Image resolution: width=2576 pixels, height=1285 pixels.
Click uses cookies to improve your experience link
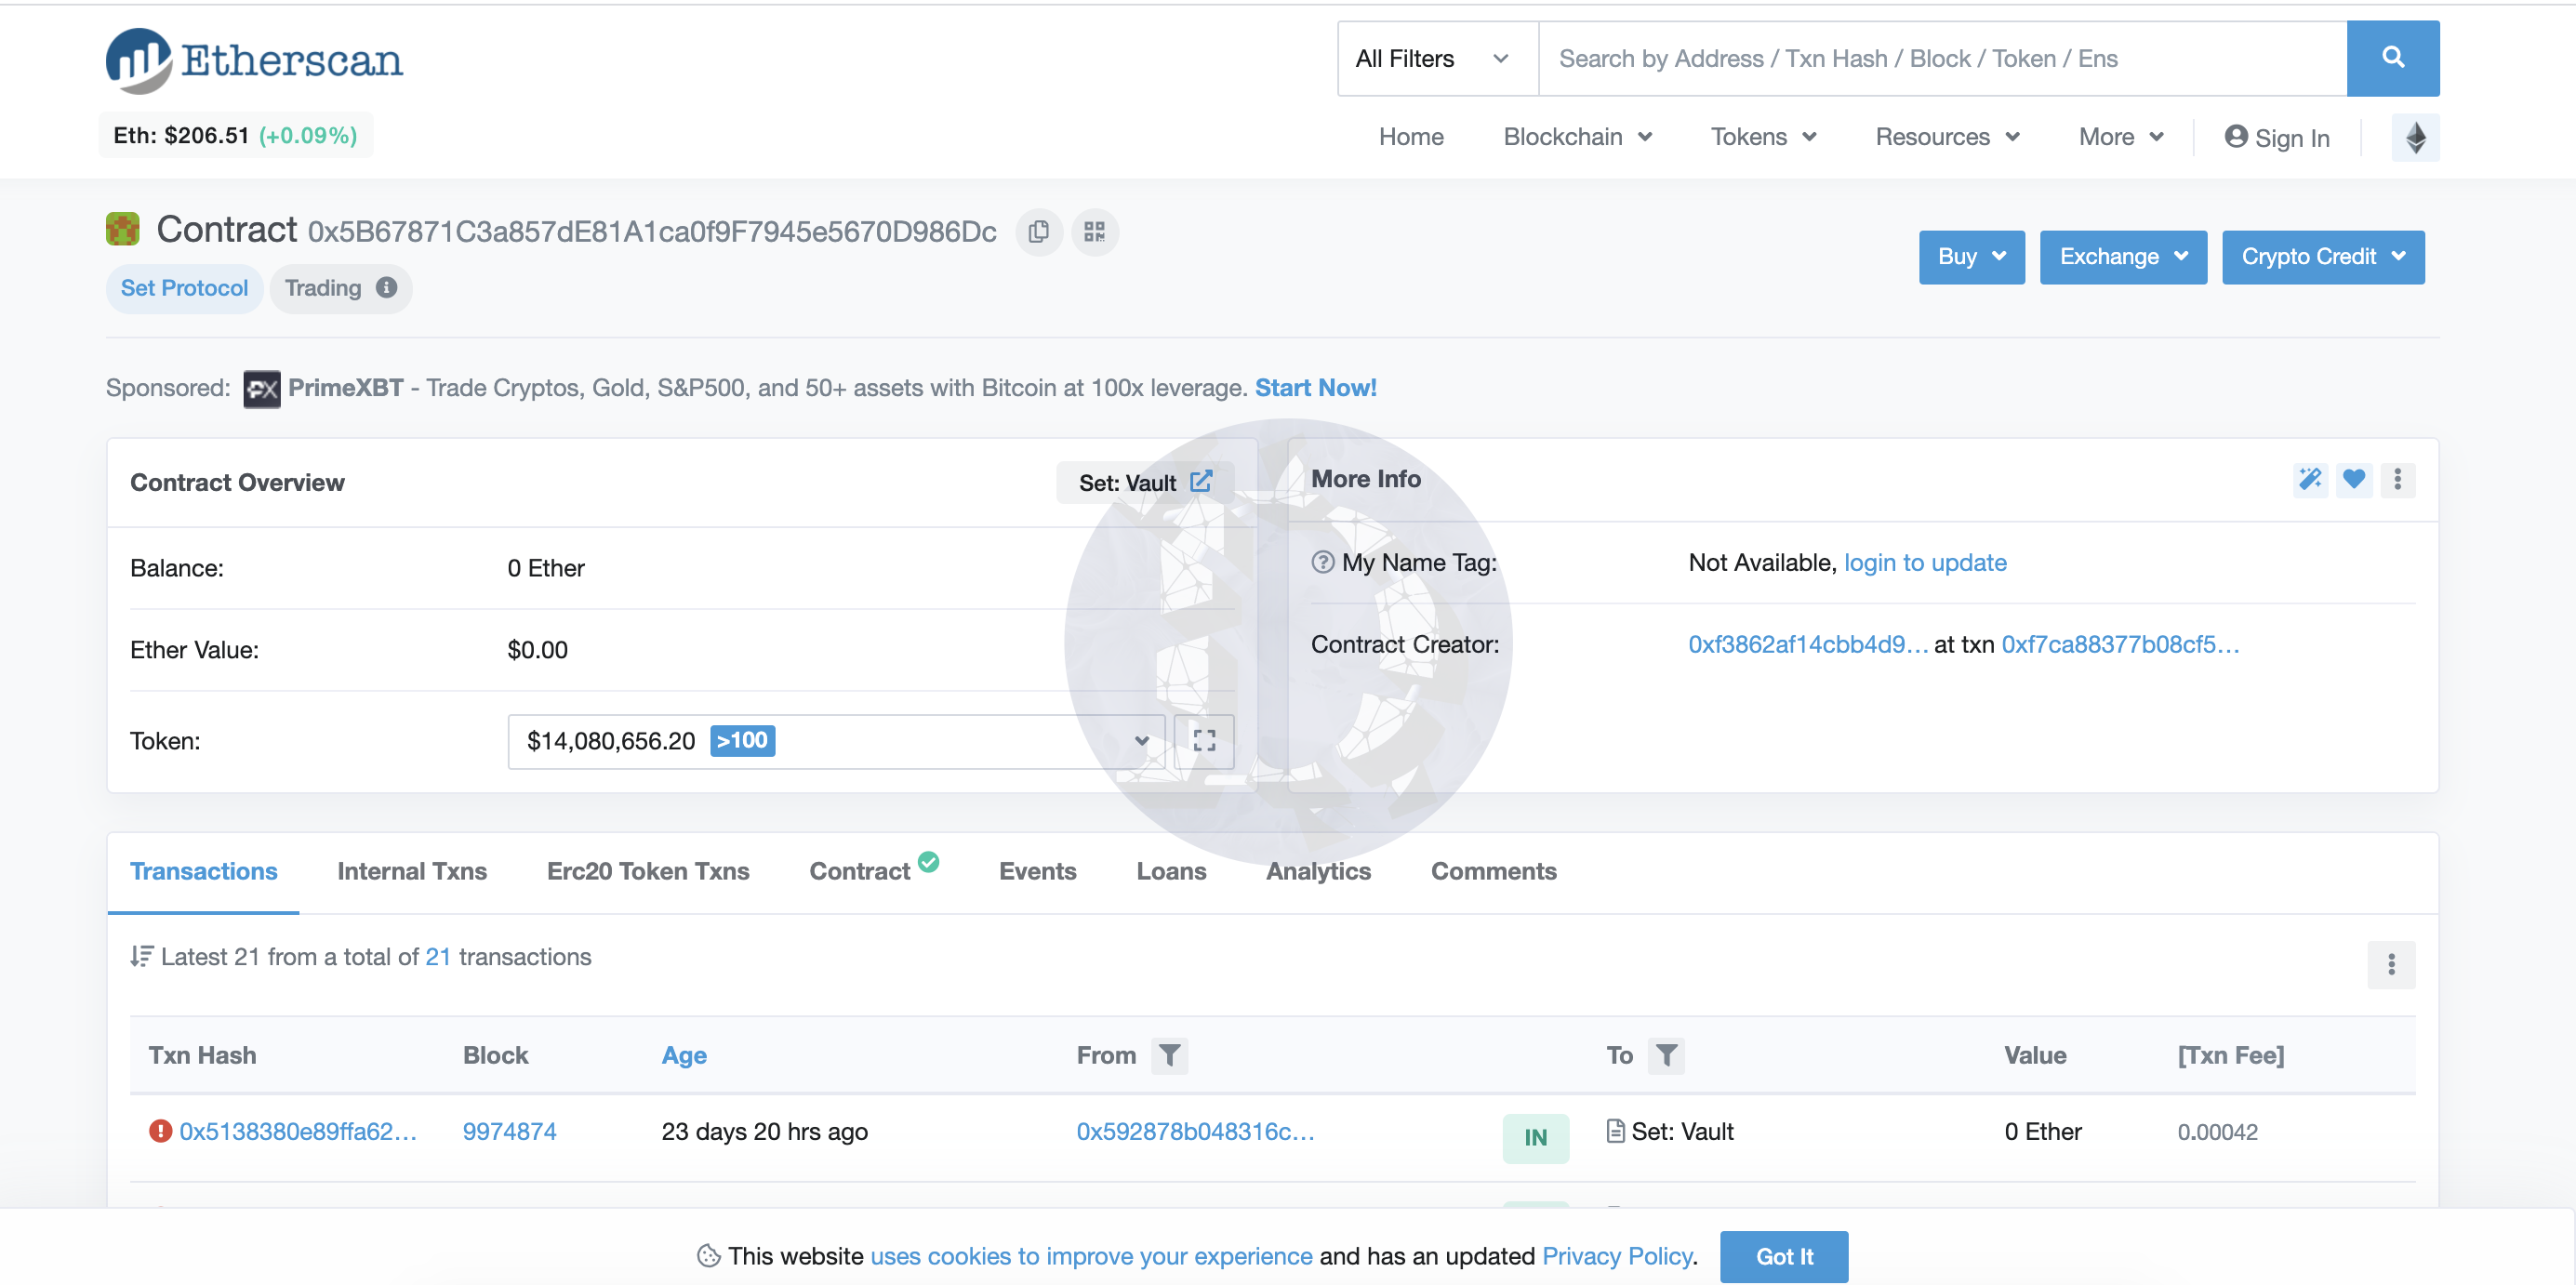click(1091, 1256)
